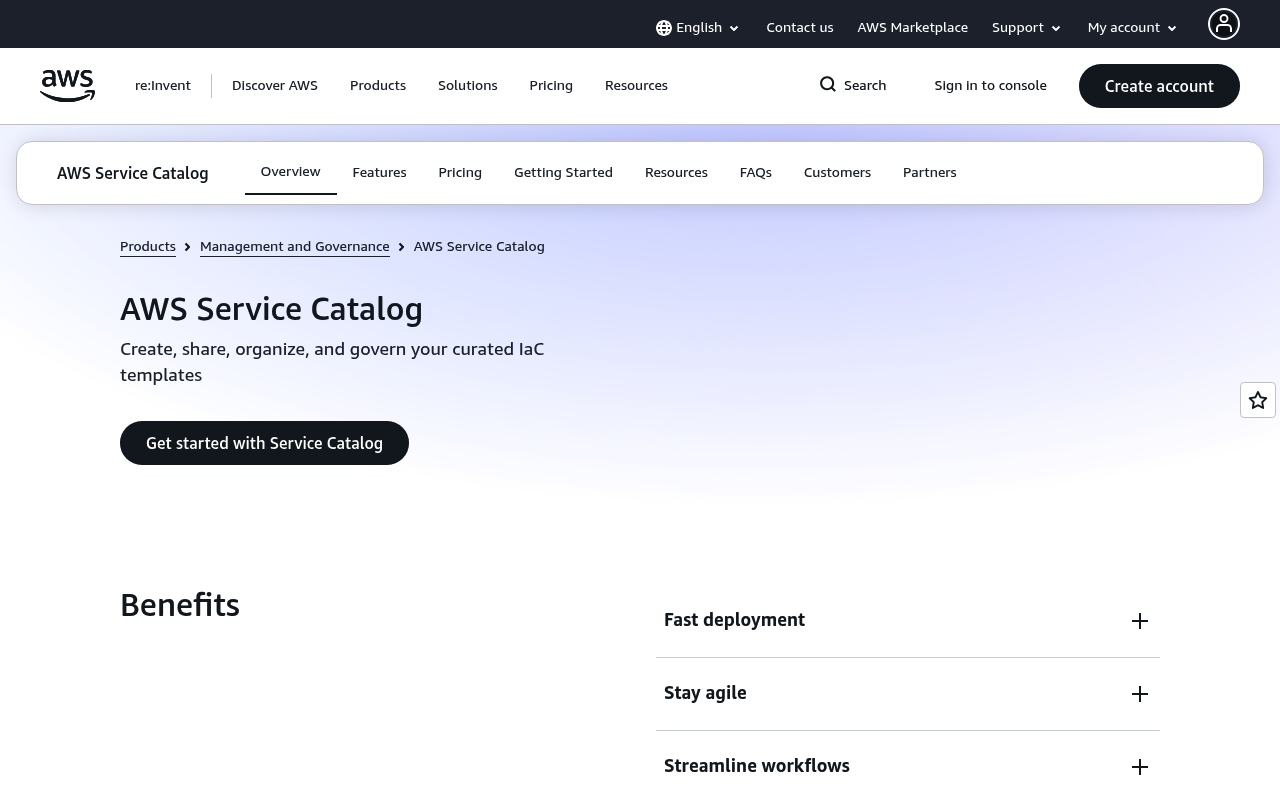Screen dimensions: 1280x800
Task: Open the Support dropdown menu
Action: tap(1026, 28)
